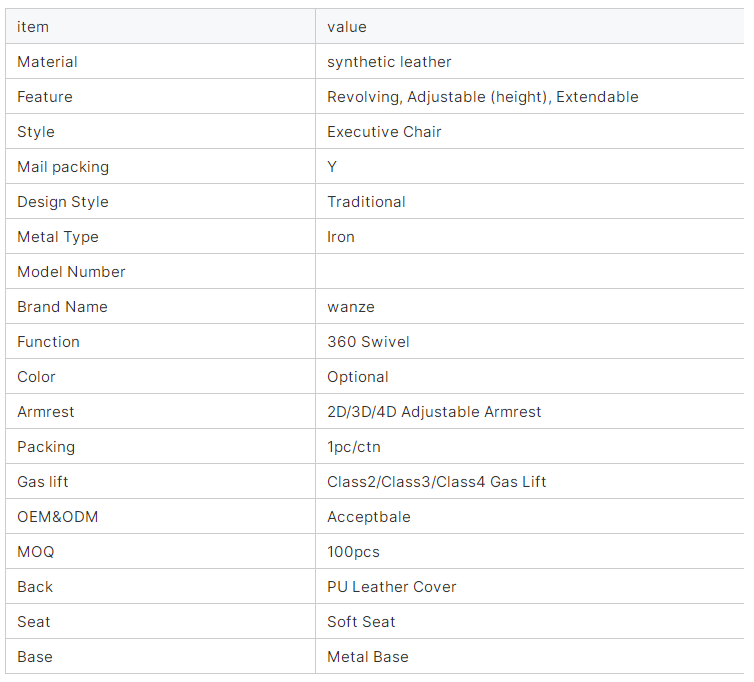The height and width of the screenshot is (682, 754).
Task: Select the 'Soft Seat' value cell
Action: click(x=361, y=622)
